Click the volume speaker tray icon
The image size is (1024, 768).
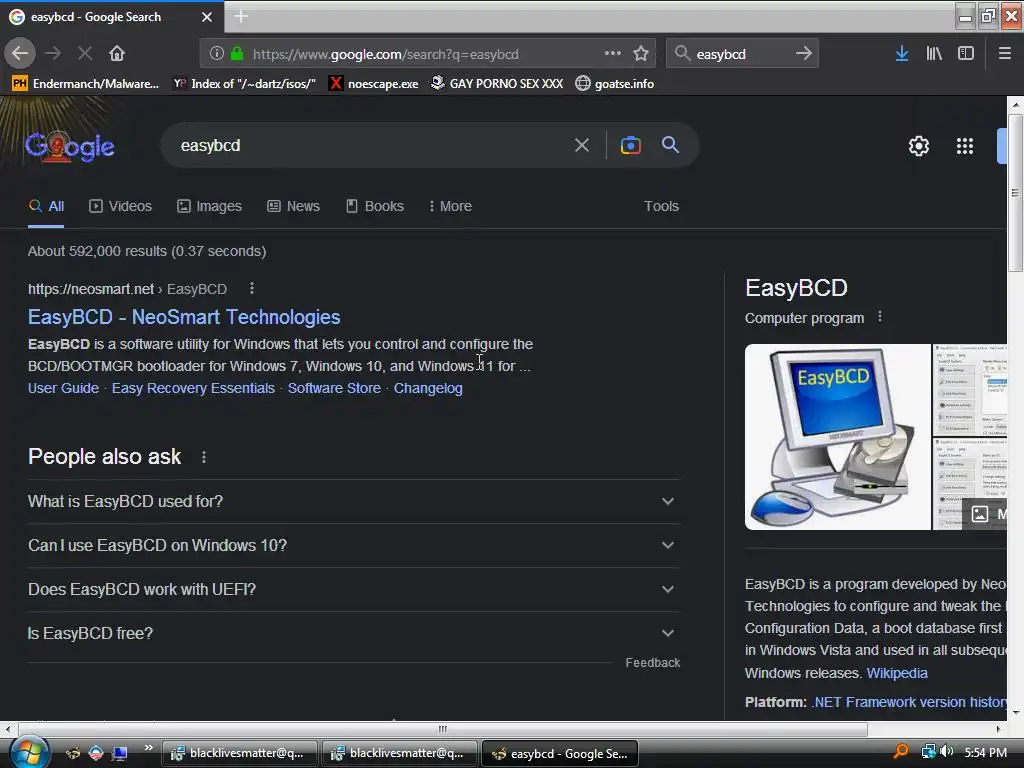click(947, 752)
